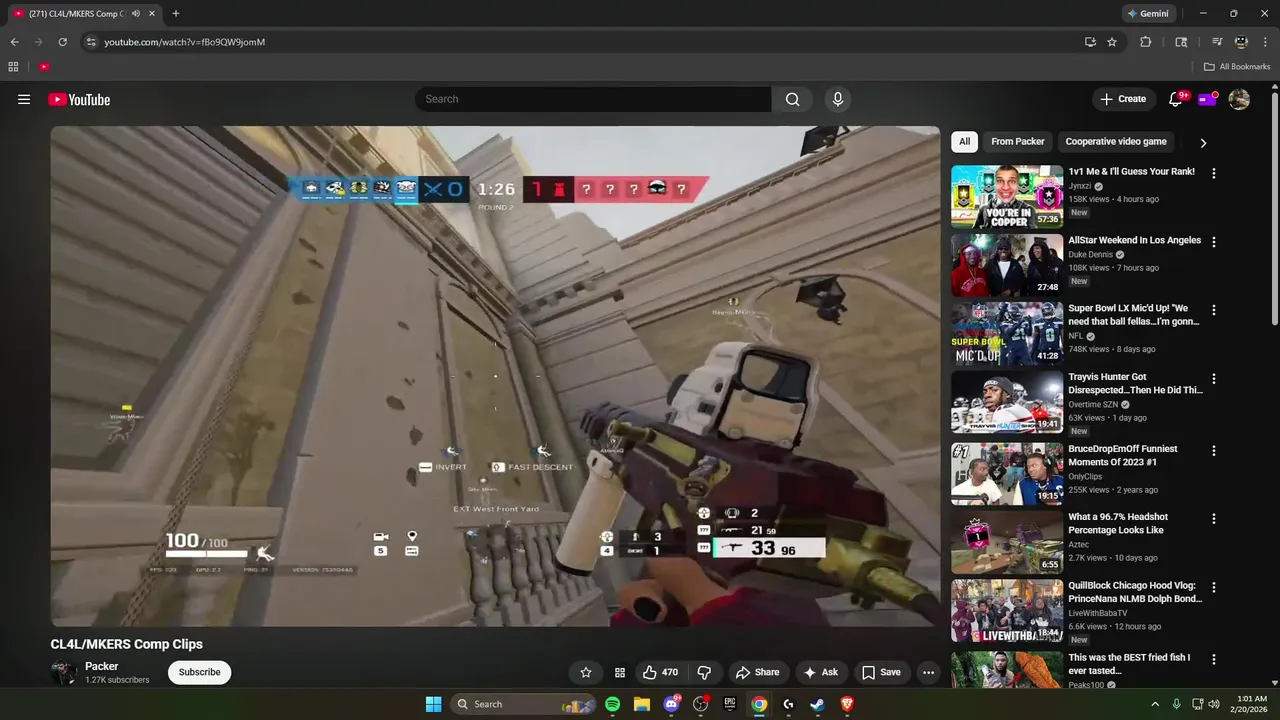
Task: Open Chrome extensions puzzle icon
Action: pyautogui.click(x=1146, y=42)
